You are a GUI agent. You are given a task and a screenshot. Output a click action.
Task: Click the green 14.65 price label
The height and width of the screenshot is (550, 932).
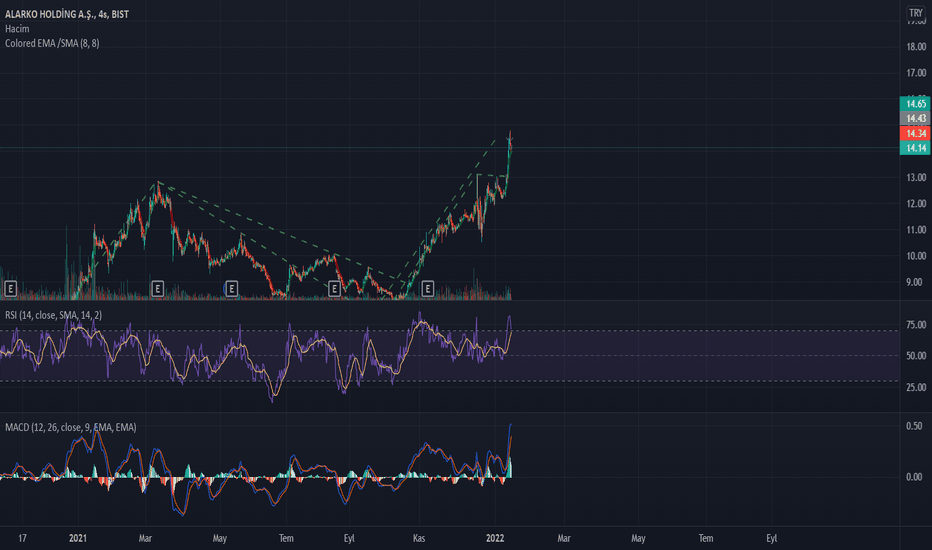pos(915,103)
